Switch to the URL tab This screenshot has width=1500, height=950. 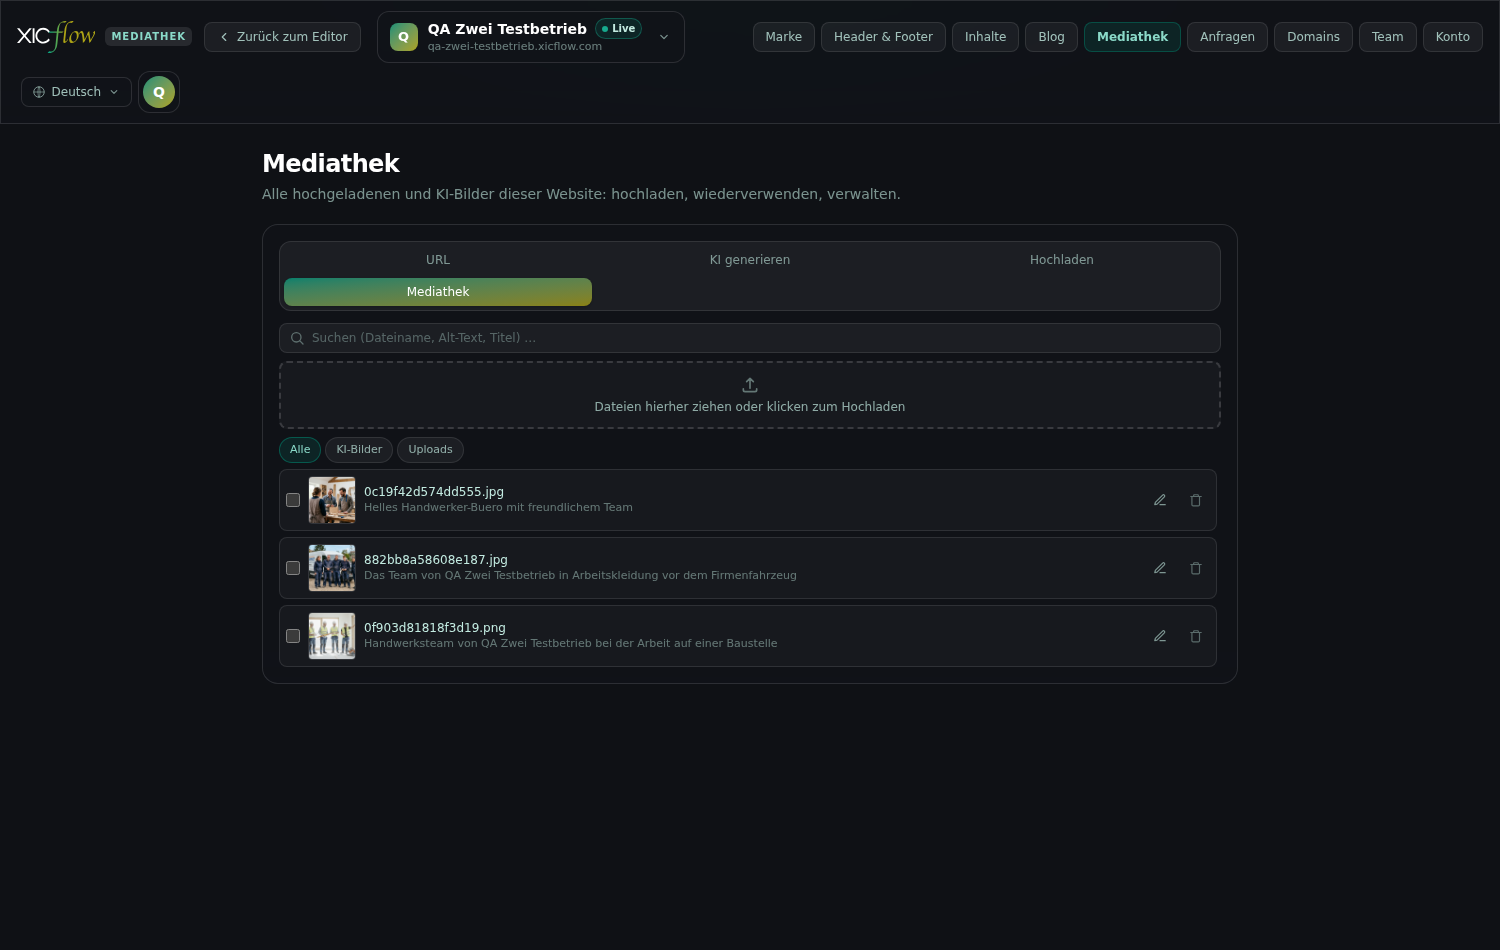pyautogui.click(x=438, y=260)
